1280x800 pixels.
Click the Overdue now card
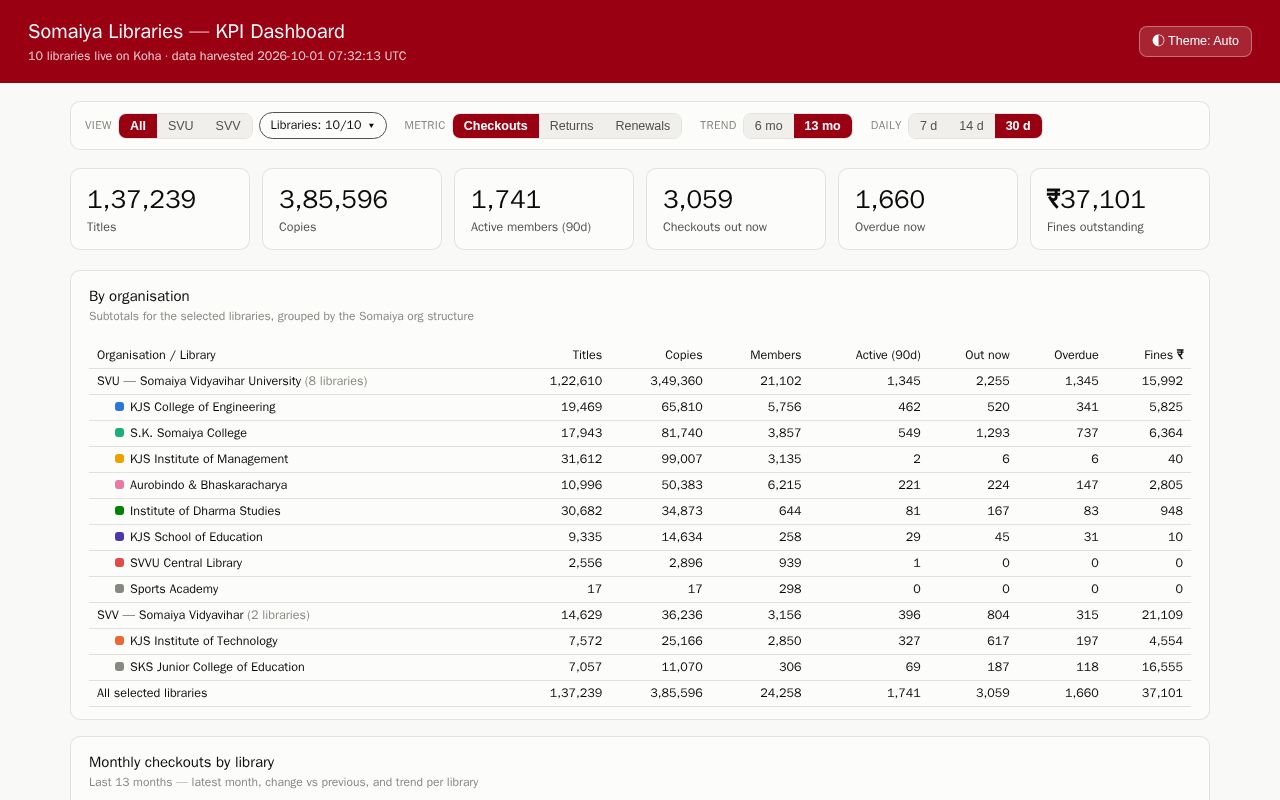(928, 209)
